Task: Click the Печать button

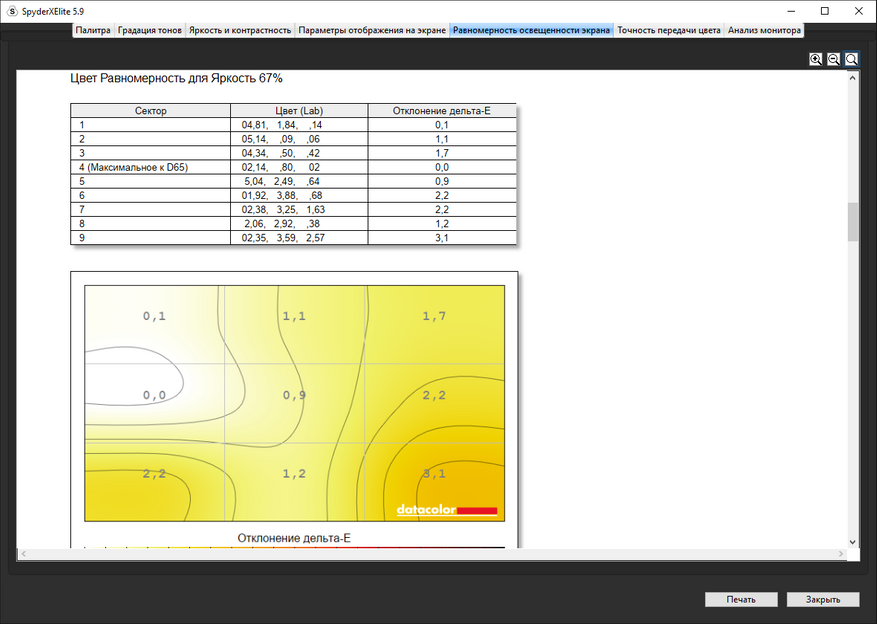Action: (741, 599)
